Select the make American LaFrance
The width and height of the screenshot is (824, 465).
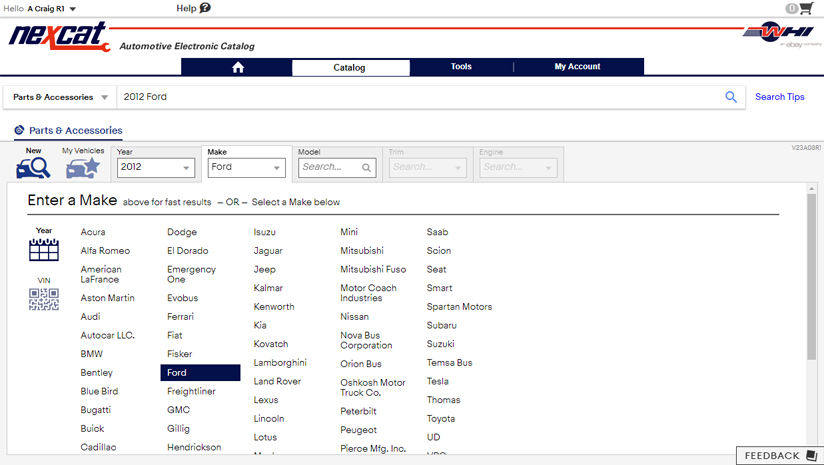(x=101, y=274)
